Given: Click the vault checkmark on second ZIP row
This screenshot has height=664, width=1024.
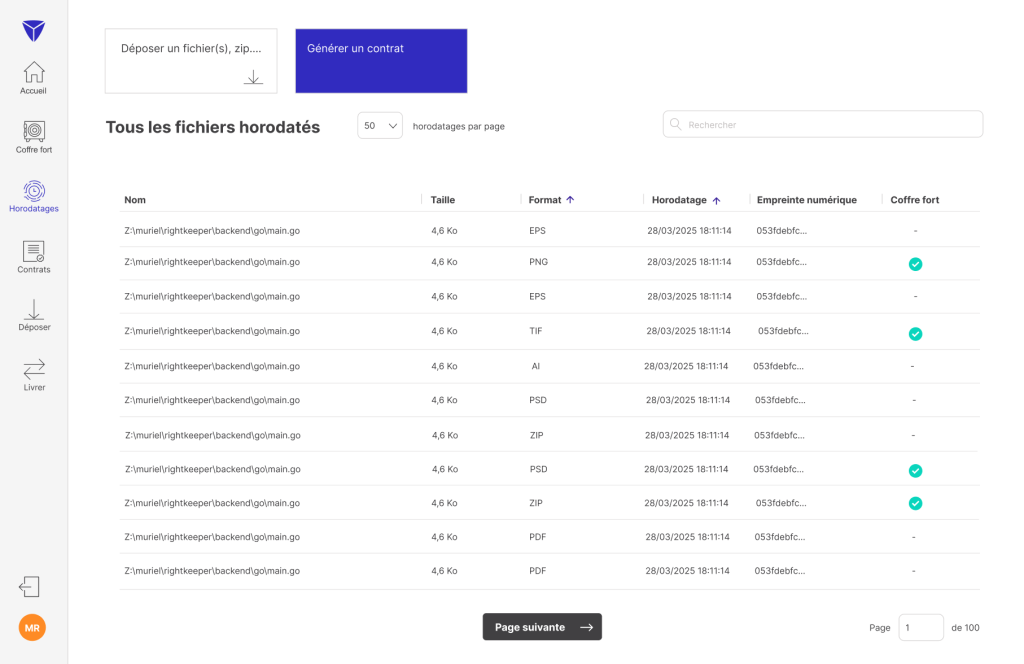Looking at the screenshot, I should pyautogui.click(x=916, y=503).
